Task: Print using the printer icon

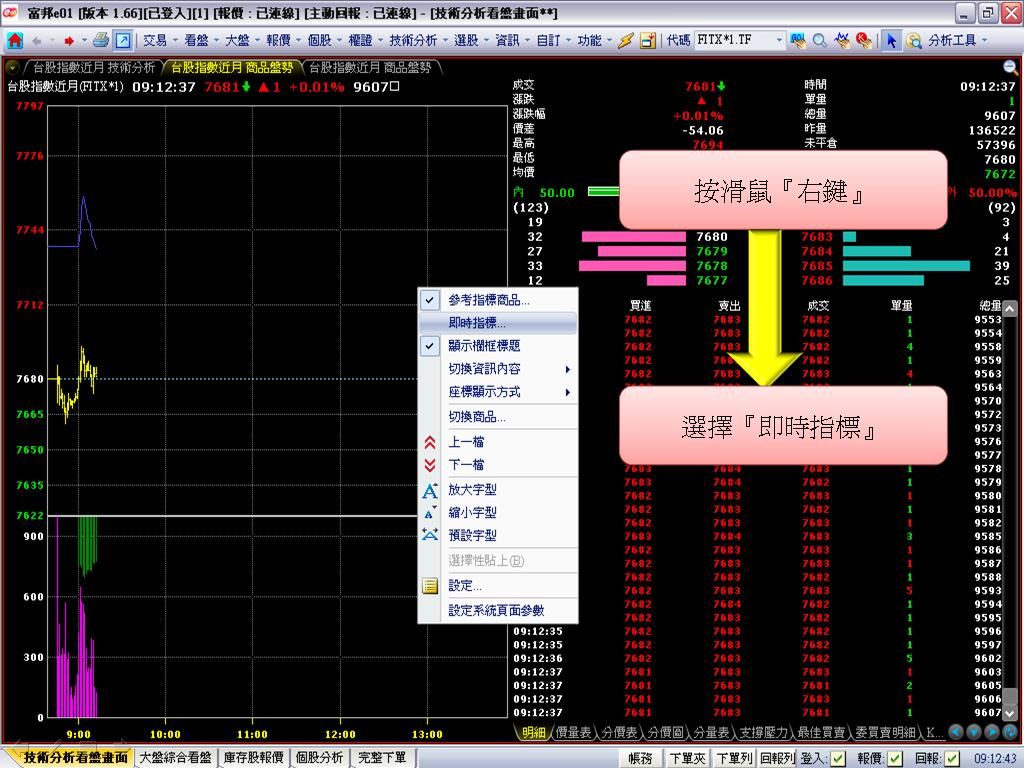Action: 101,40
